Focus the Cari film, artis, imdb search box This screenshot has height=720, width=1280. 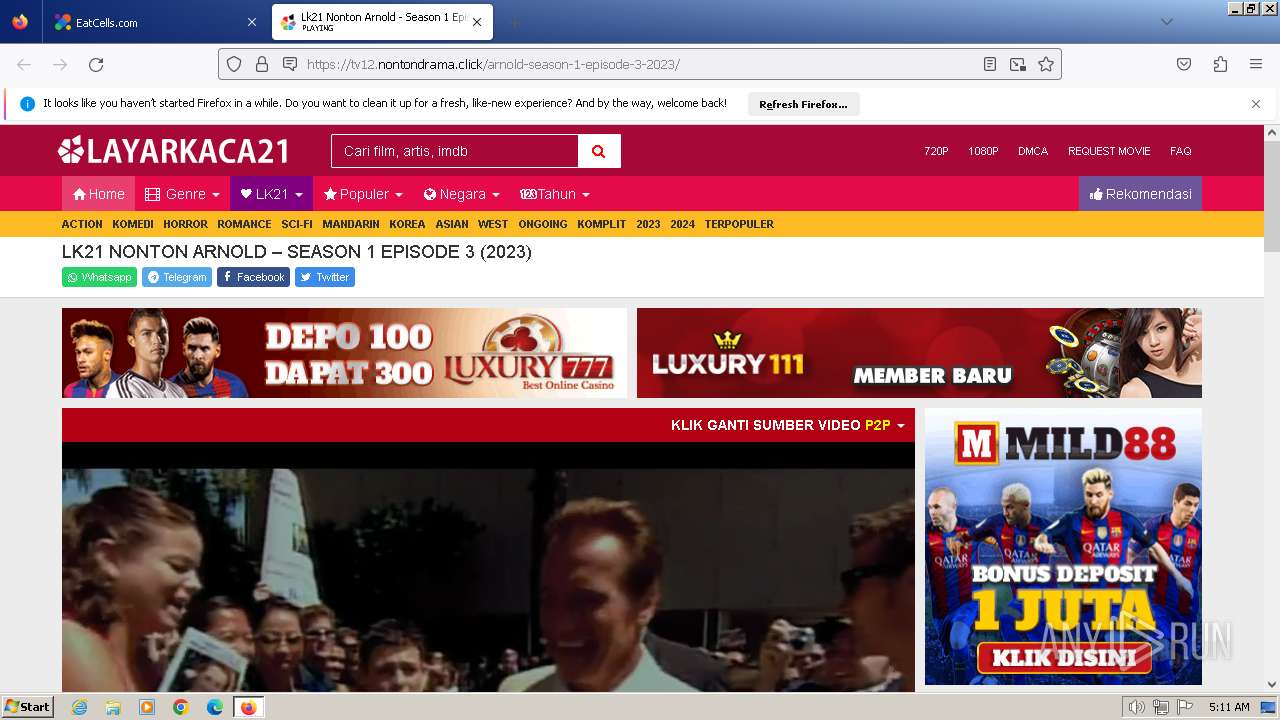coord(455,151)
